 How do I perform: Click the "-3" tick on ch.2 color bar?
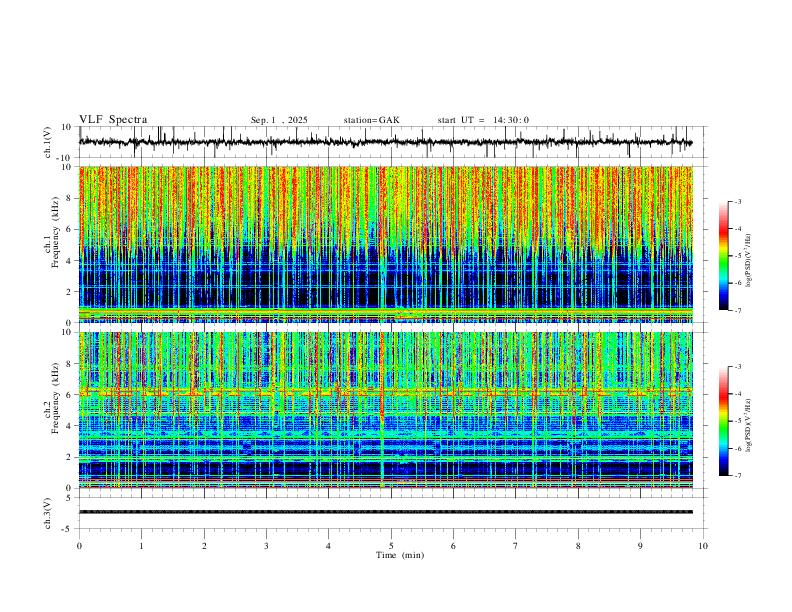pos(738,367)
